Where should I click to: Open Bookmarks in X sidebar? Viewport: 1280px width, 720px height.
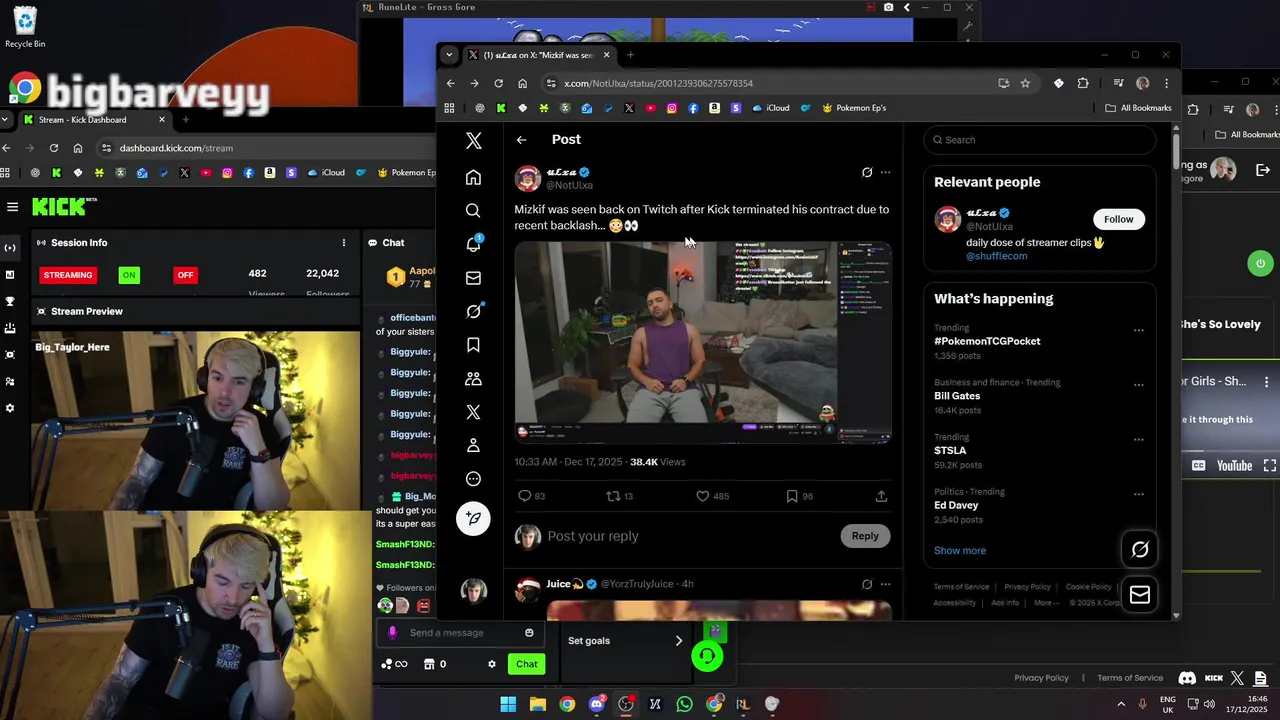473,345
